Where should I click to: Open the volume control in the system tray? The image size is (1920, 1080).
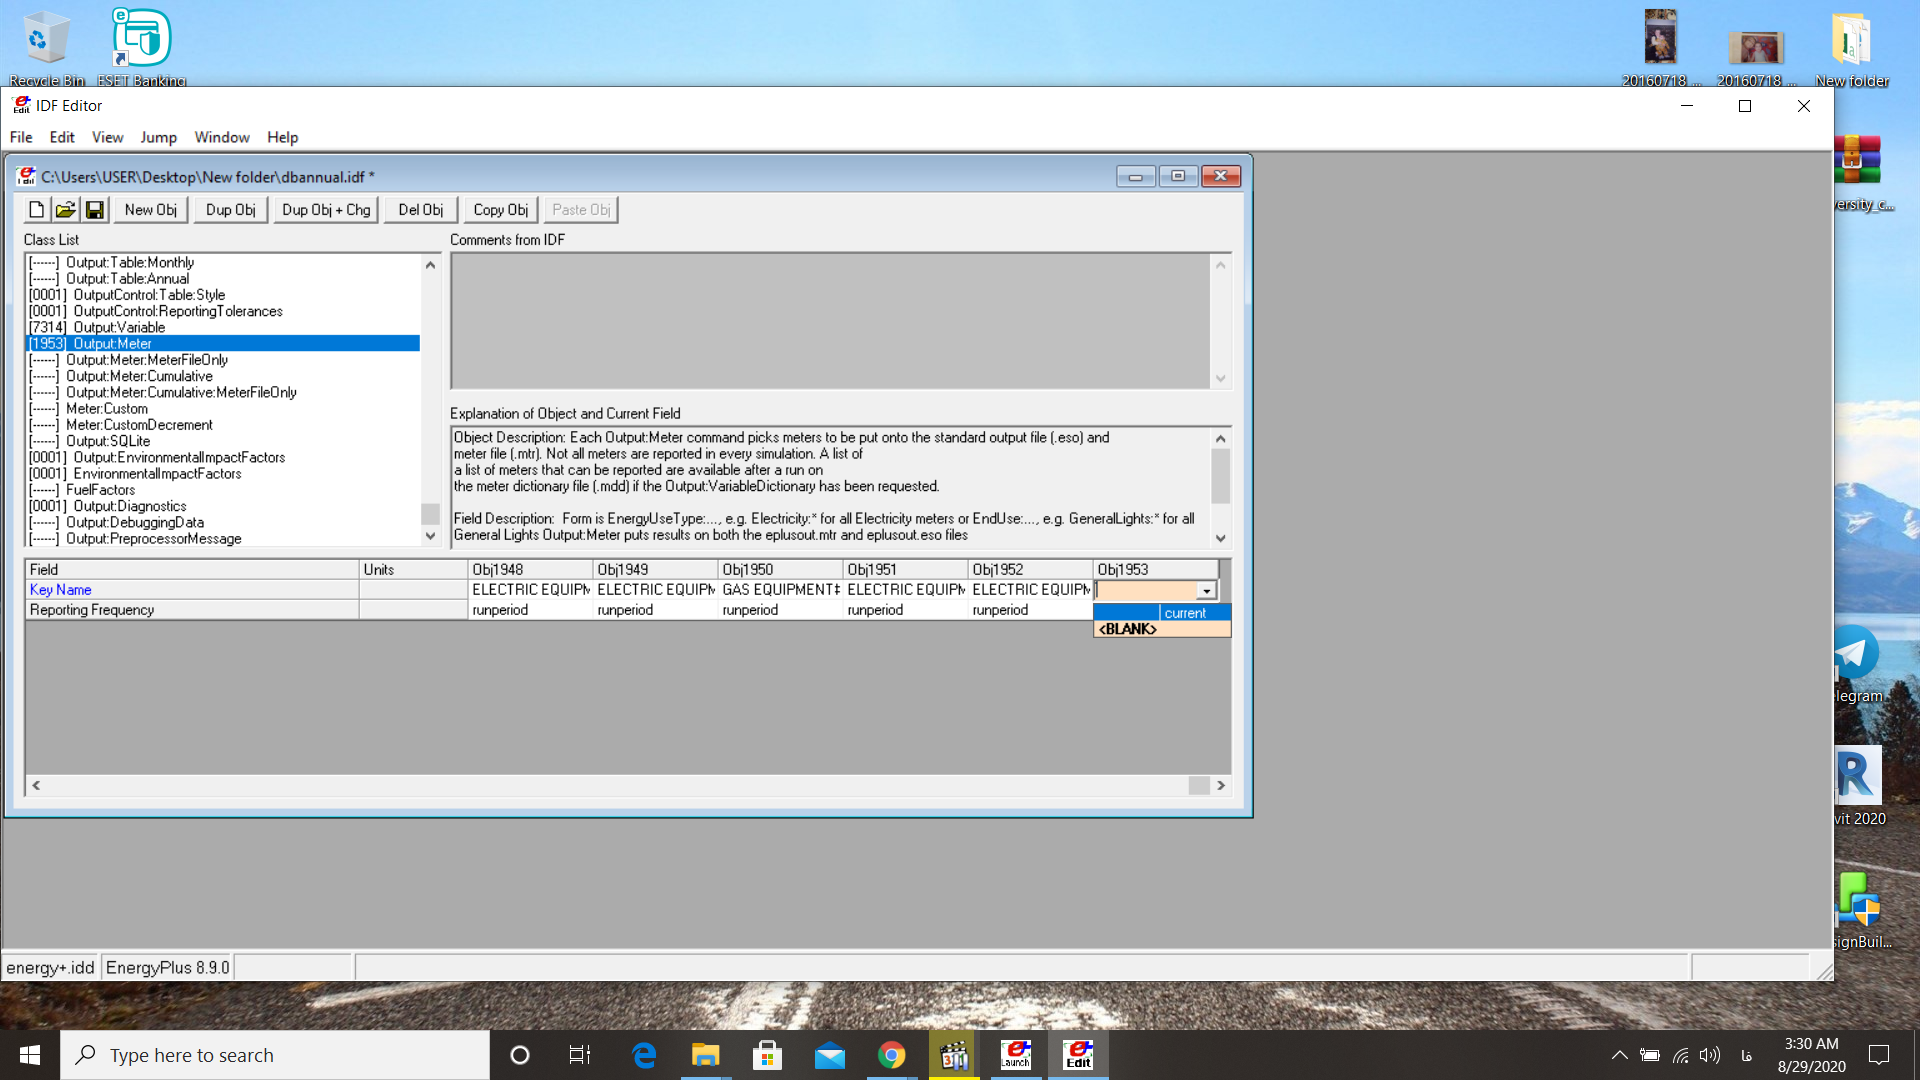tap(1710, 1055)
